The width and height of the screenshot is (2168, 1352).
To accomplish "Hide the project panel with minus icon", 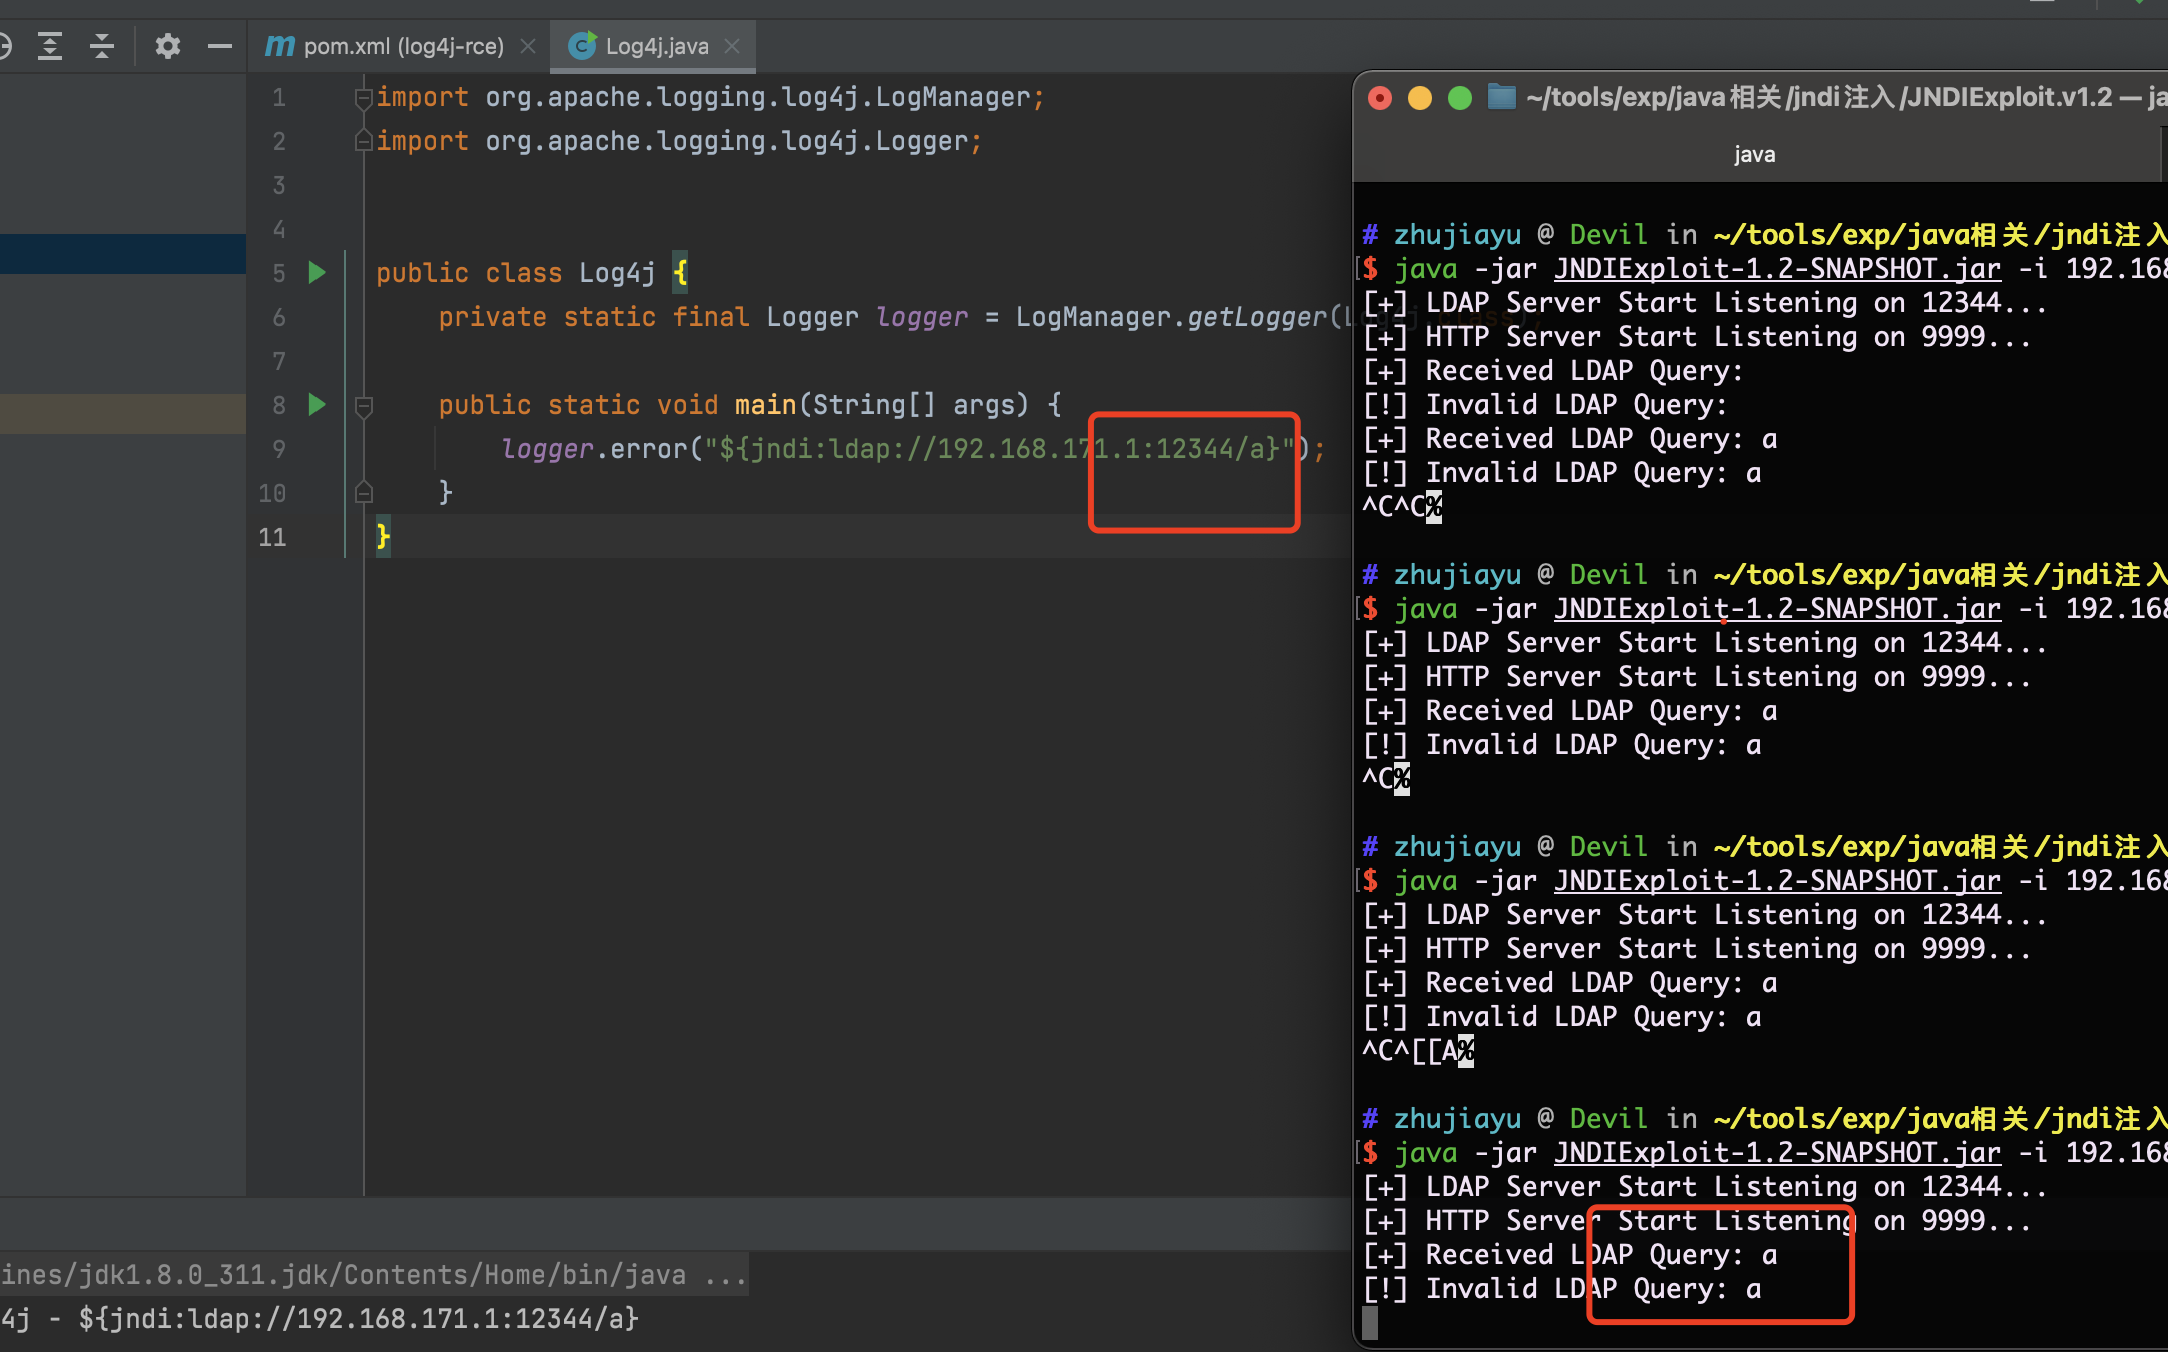I will coord(220,46).
